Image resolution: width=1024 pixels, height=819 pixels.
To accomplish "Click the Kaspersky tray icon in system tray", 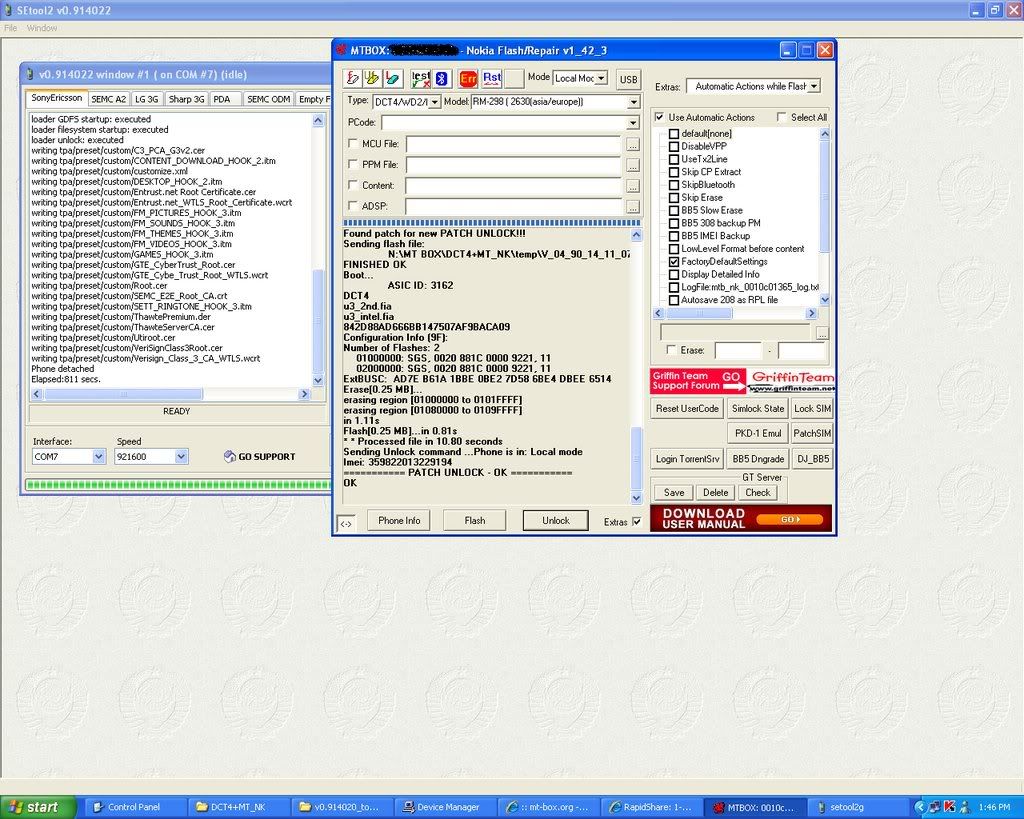I will pos(950,807).
